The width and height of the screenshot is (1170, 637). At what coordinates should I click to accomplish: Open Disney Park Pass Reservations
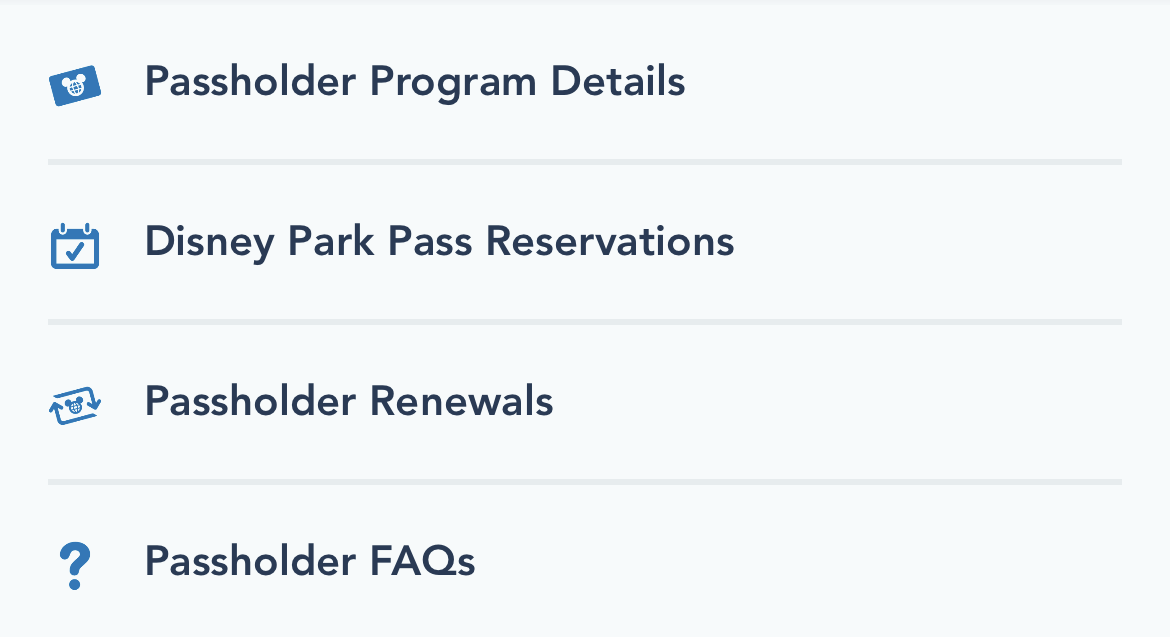tap(439, 242)
